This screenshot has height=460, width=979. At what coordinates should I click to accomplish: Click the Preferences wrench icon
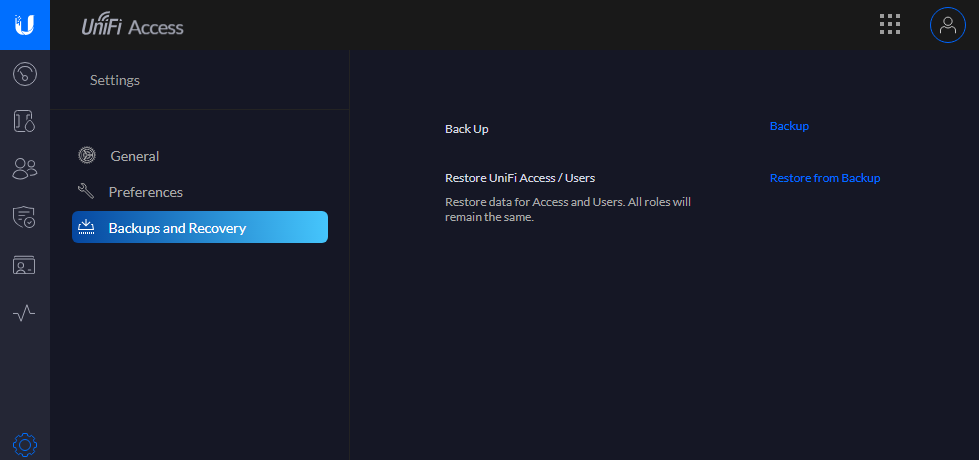86,191
